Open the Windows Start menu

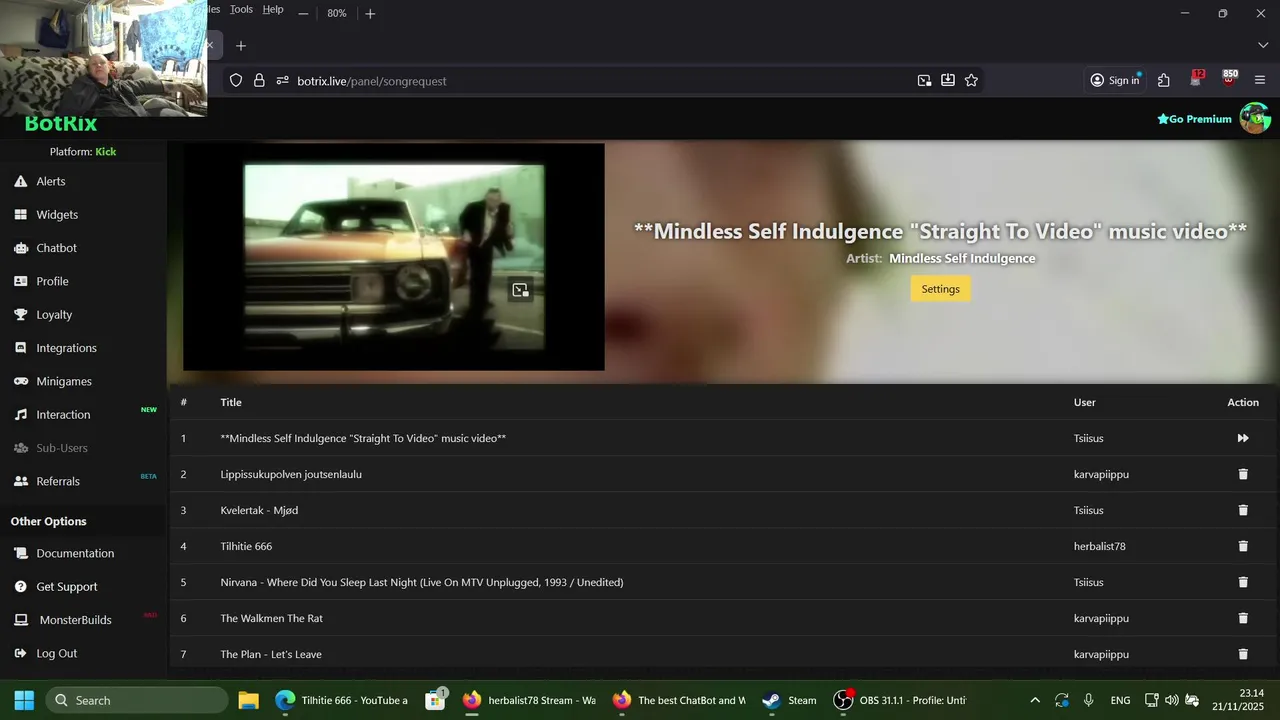[24, 700]
